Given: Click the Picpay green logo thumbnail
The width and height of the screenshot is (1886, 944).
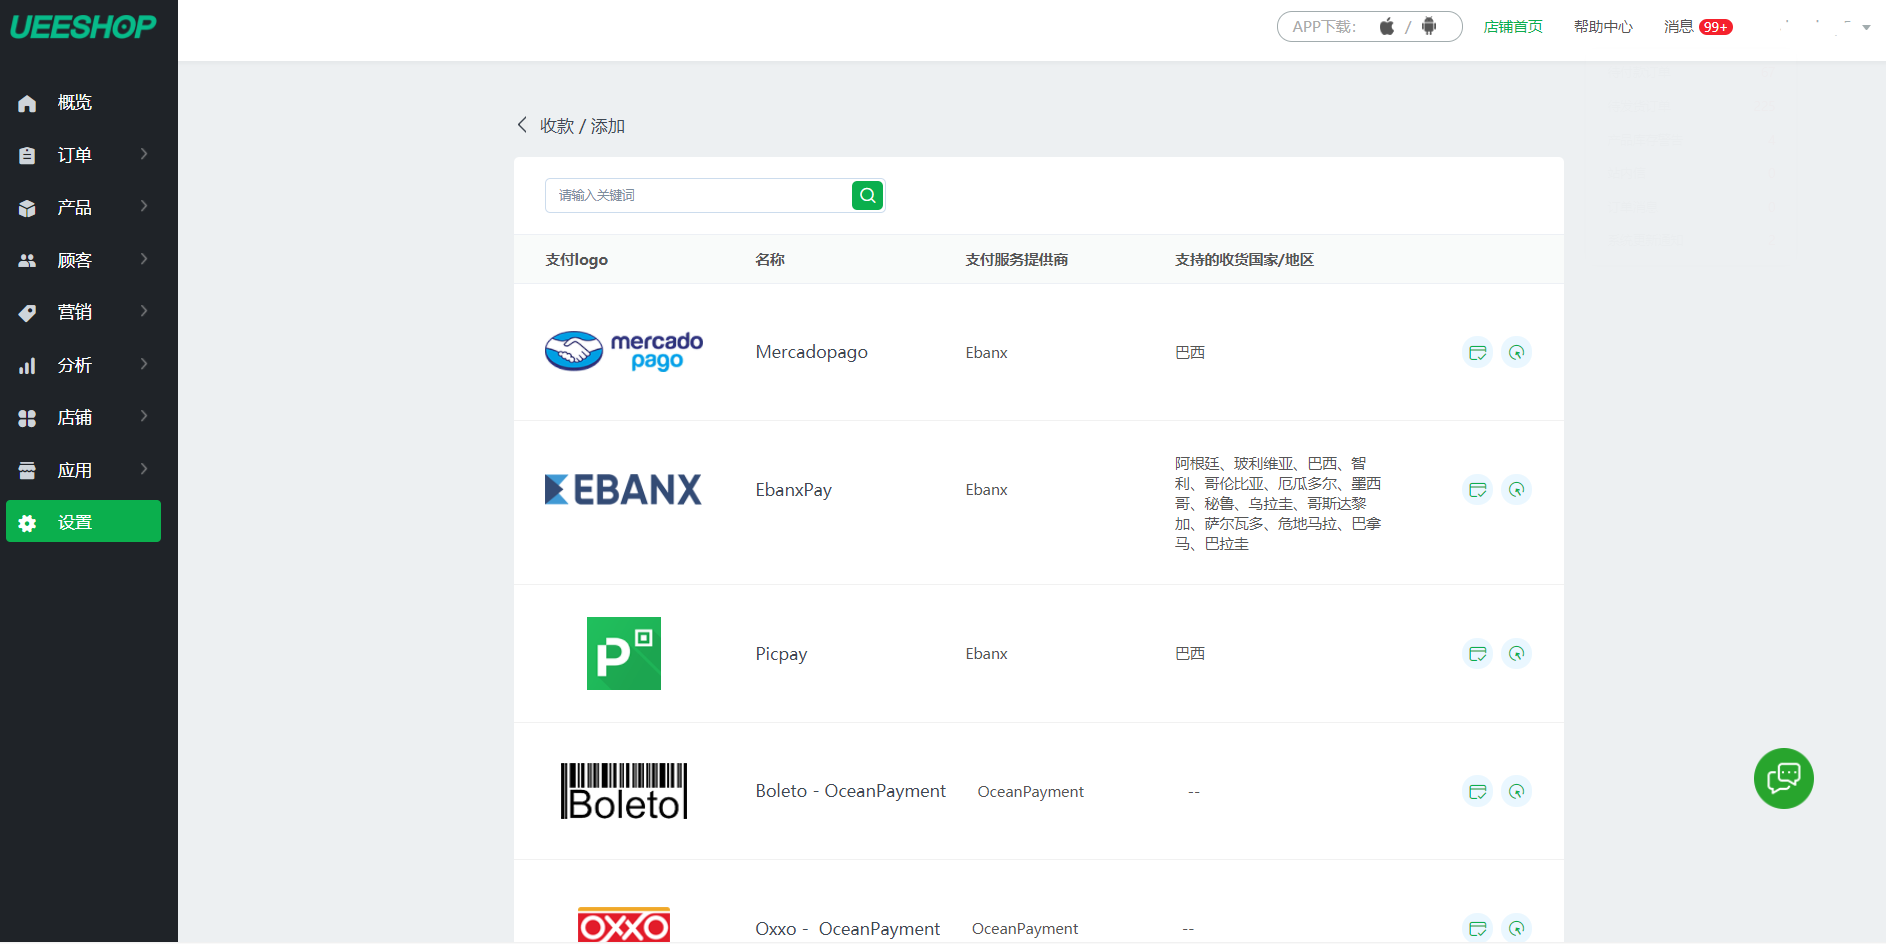Looking at the screenshot, I should [624, 653].
